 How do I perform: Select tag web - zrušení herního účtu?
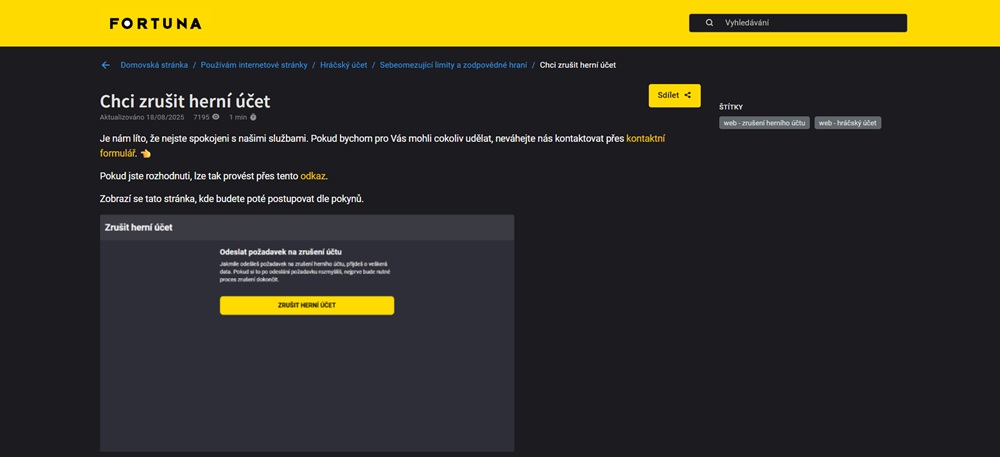point(764,123)
